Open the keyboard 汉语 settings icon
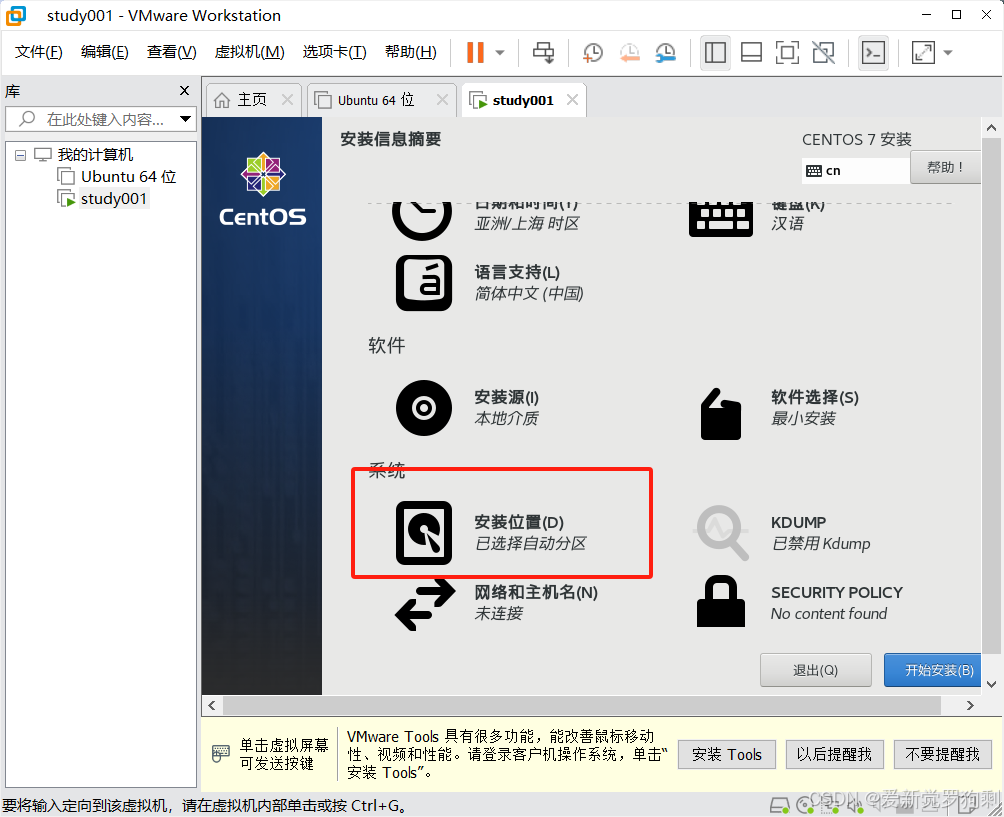This screenshot has height=817, width=1004. [720, 219]
